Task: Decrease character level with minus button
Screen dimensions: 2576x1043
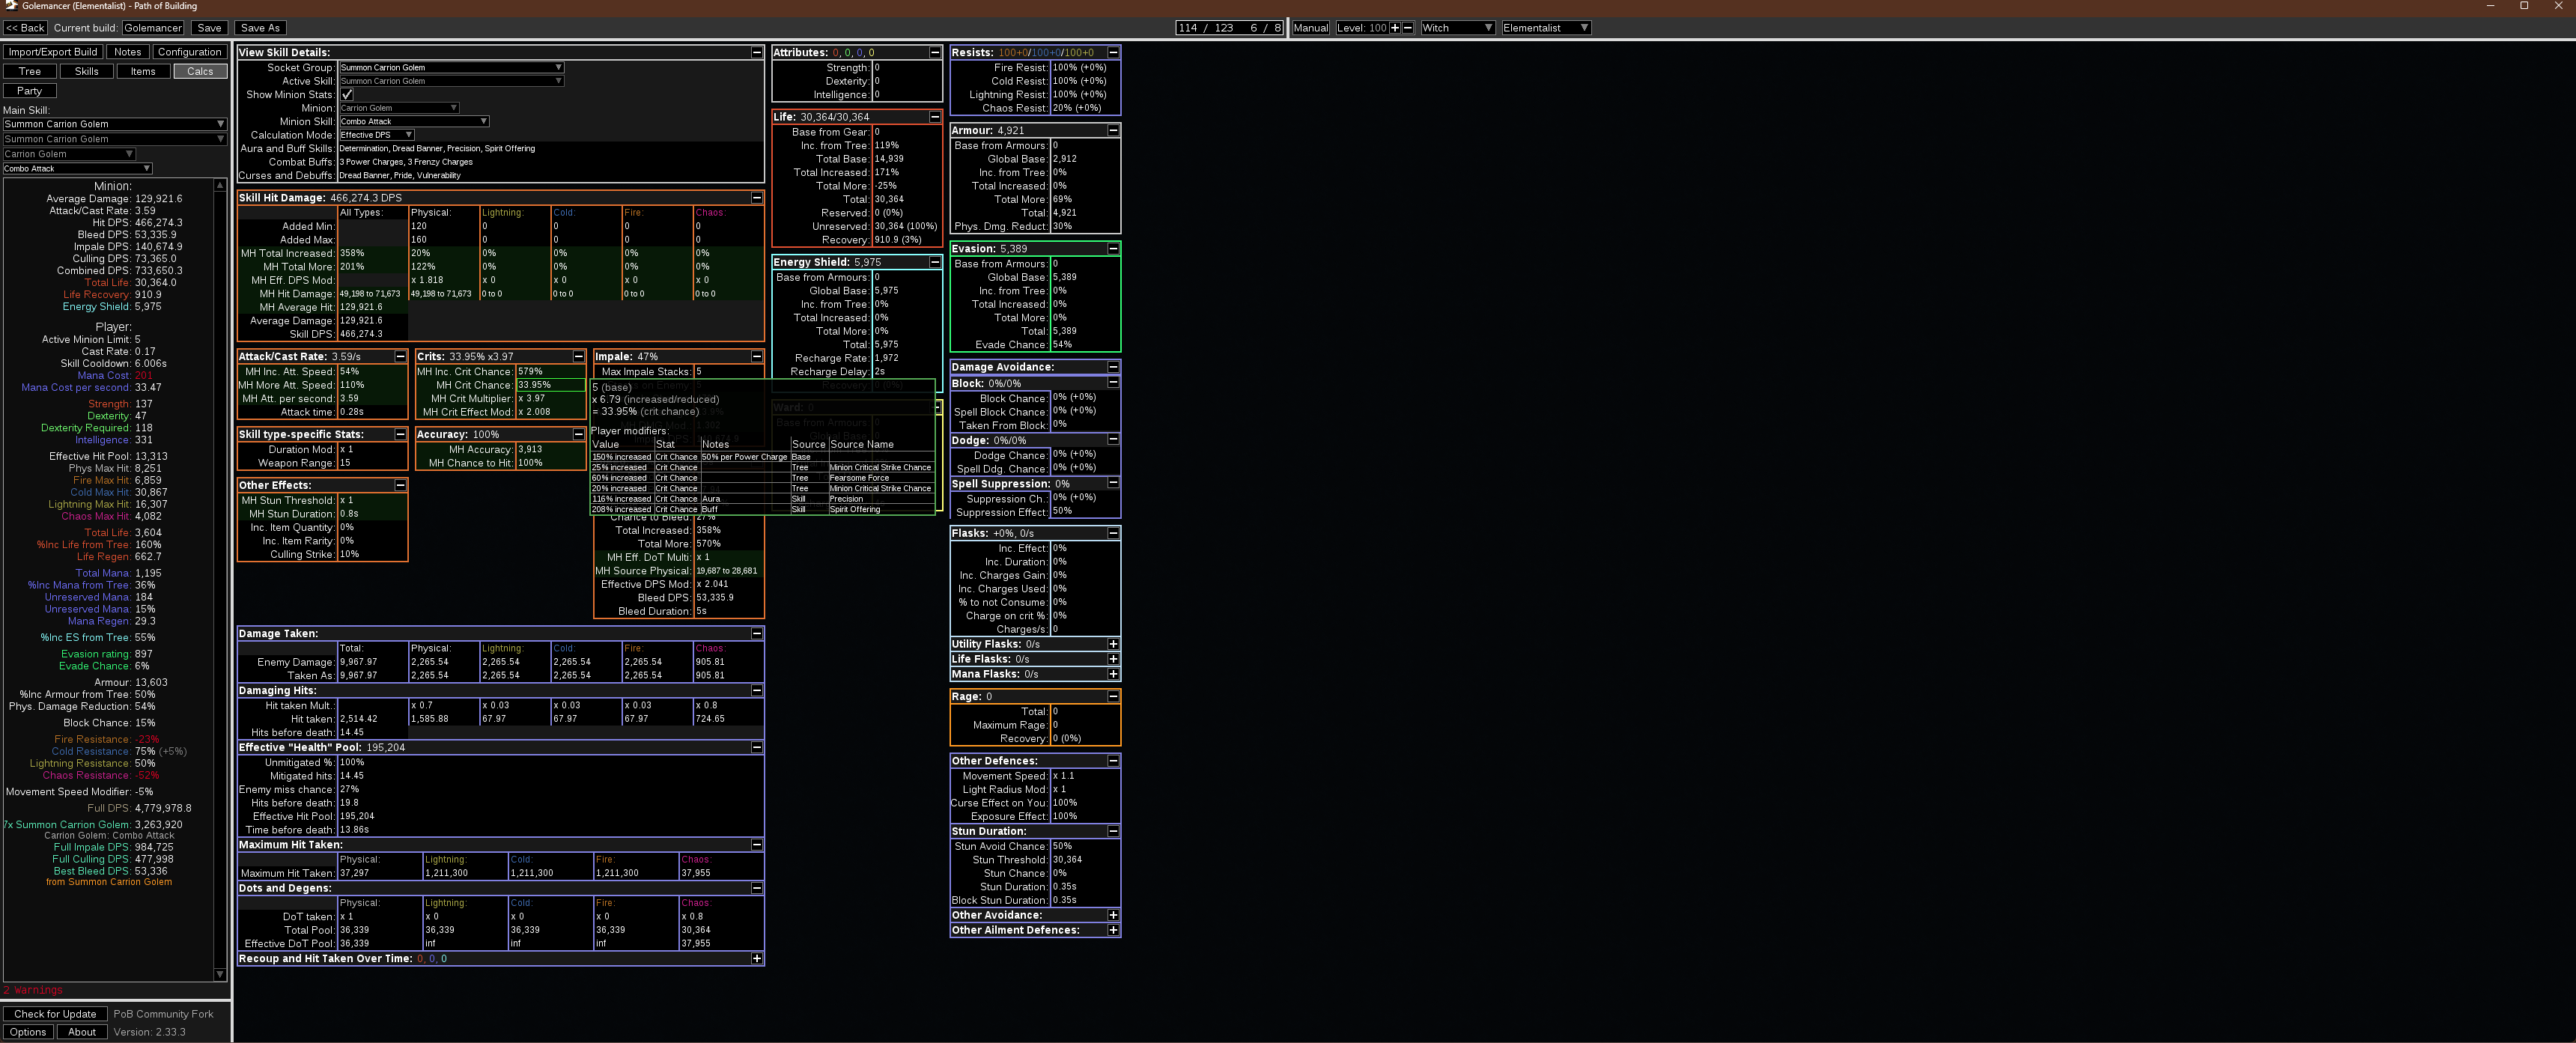Action: coord(1408,28)
